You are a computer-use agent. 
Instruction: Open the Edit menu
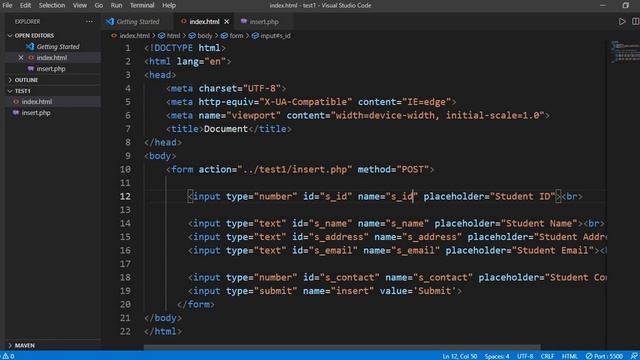click(25, 5)
